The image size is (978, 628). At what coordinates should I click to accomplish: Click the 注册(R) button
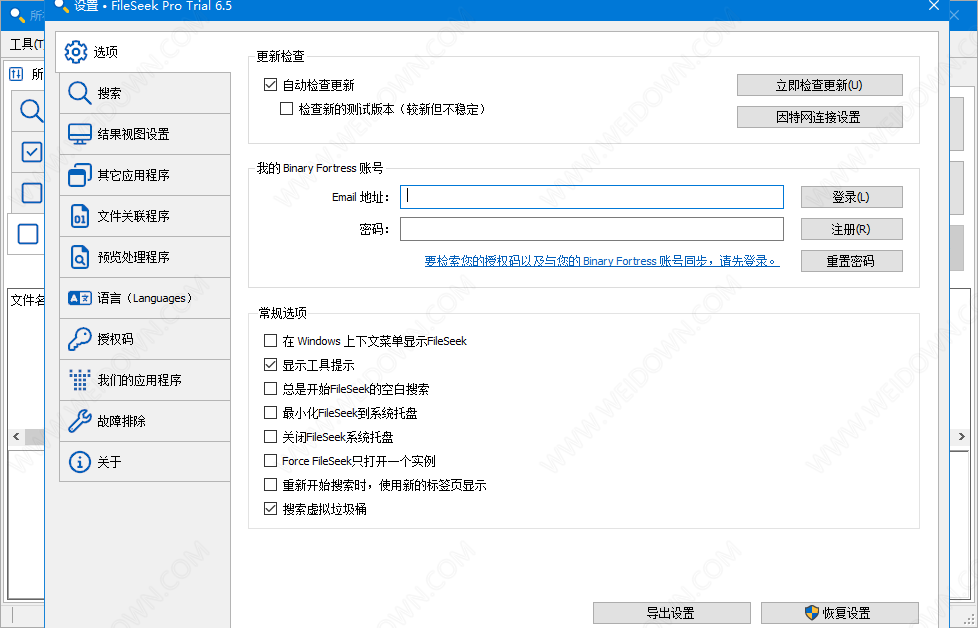851,229
